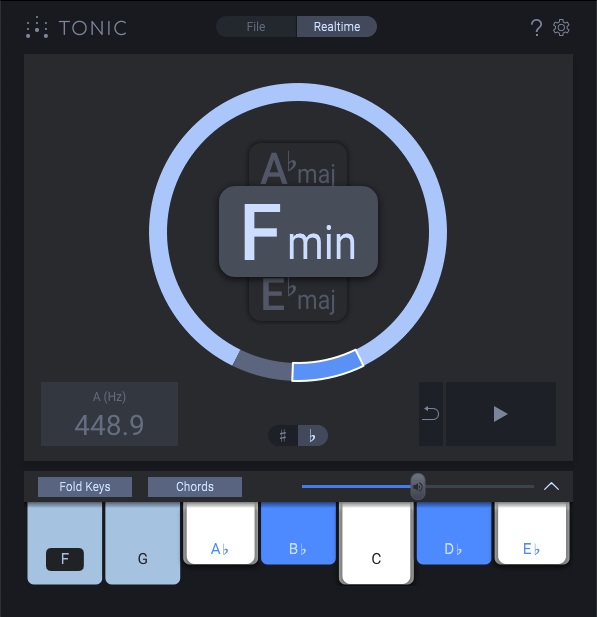597x617 pixels.
Task: Play the Bb piano key
Action: point(298,533)
